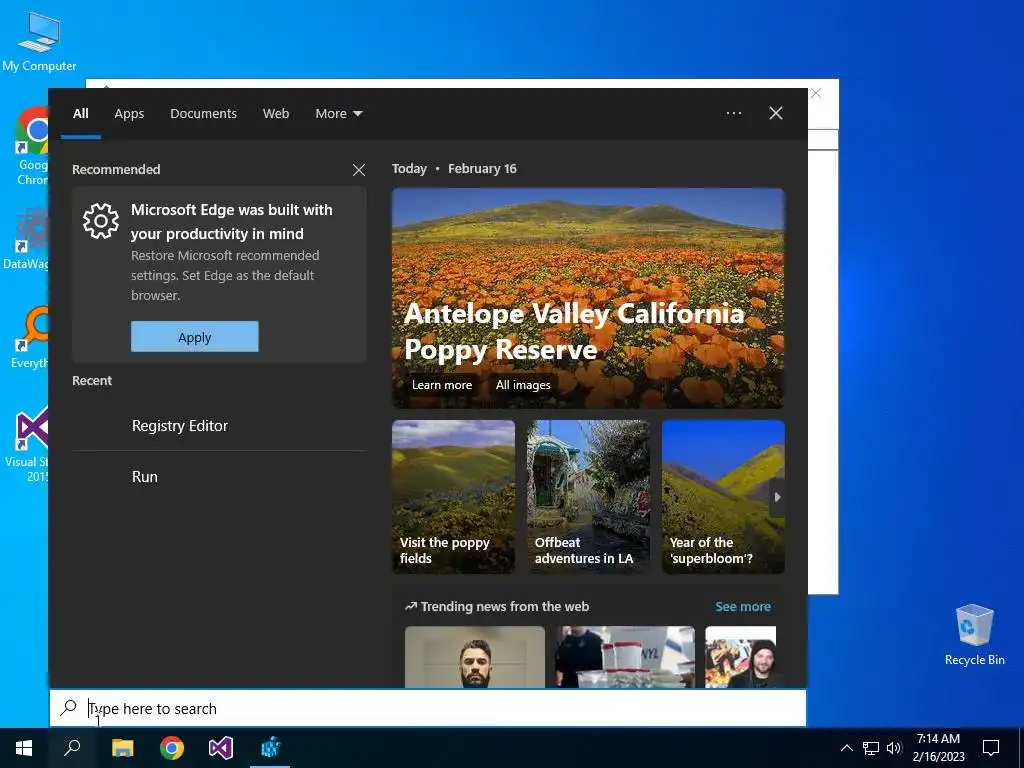
Task: Select the DataWag desktop shortcut
Action: (26, 239)
